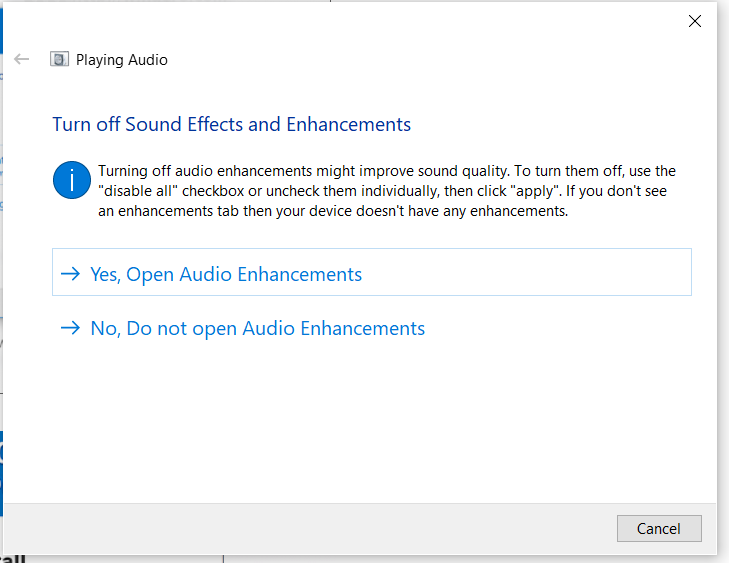
Task: Click the audio enhancements description paragraph
Action: [x=388, y=191]
